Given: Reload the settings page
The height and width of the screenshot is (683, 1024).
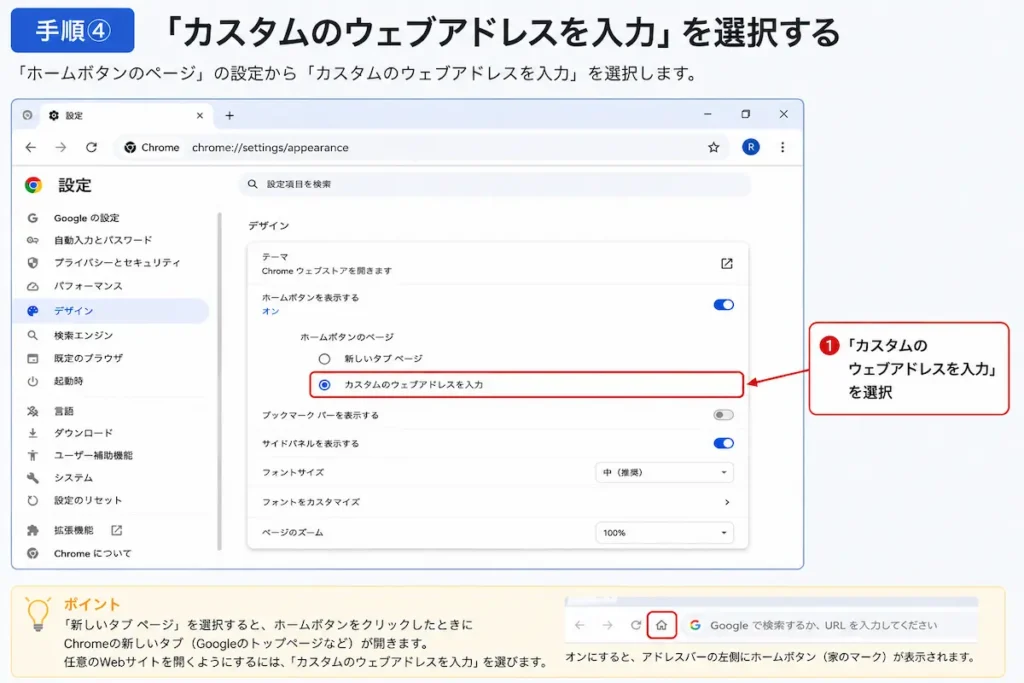Looking at the screenshot, I should 91,148.
